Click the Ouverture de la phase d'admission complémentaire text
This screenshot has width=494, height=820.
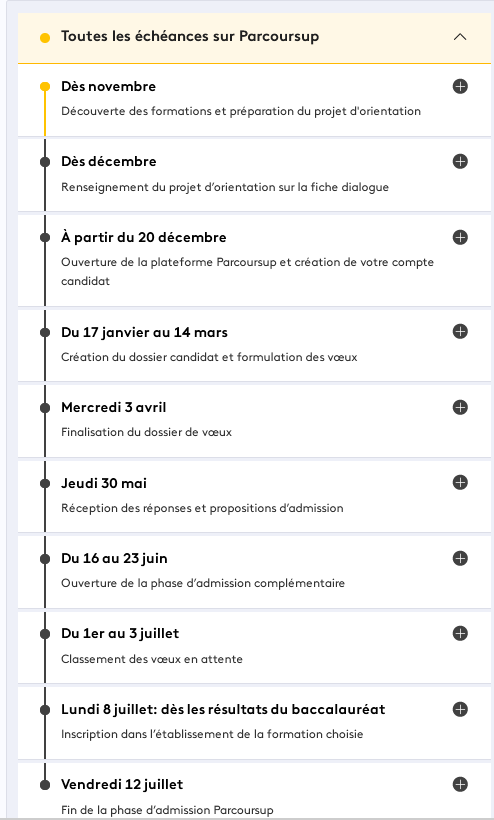(203, 583)
